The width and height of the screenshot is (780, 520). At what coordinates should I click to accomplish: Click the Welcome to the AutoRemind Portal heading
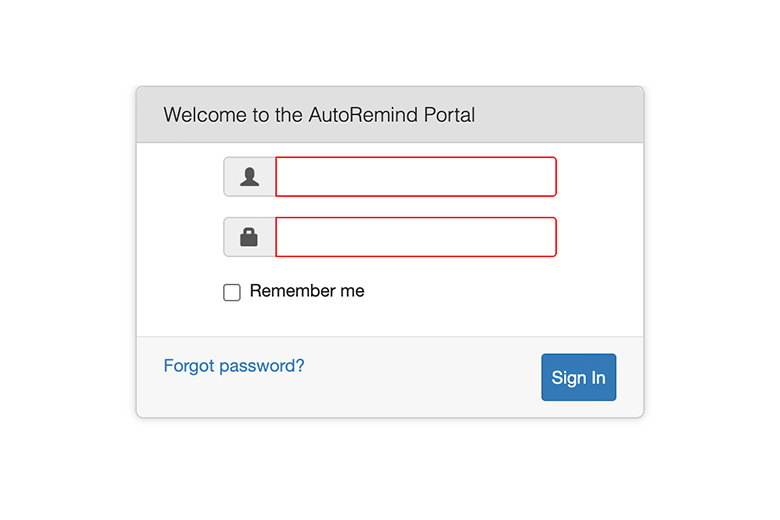tap(319, 115)
